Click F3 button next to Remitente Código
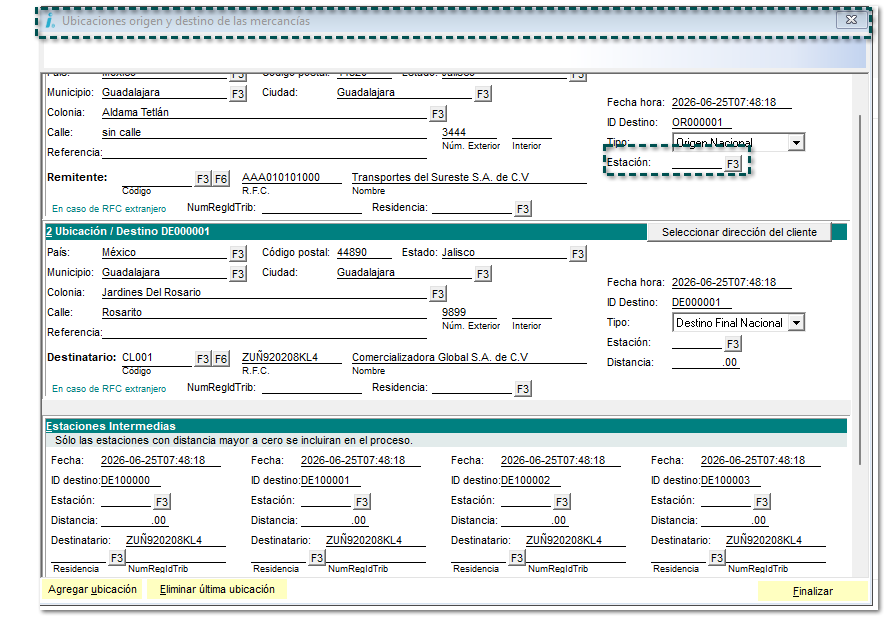 click(203, 179)
